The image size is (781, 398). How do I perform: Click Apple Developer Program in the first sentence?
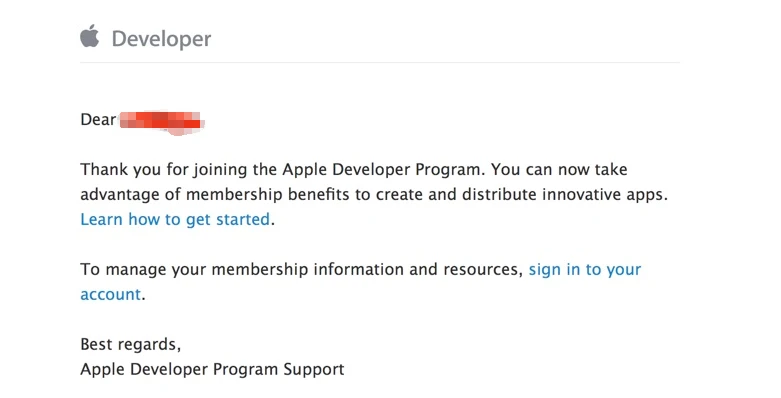tap(382, 169)
